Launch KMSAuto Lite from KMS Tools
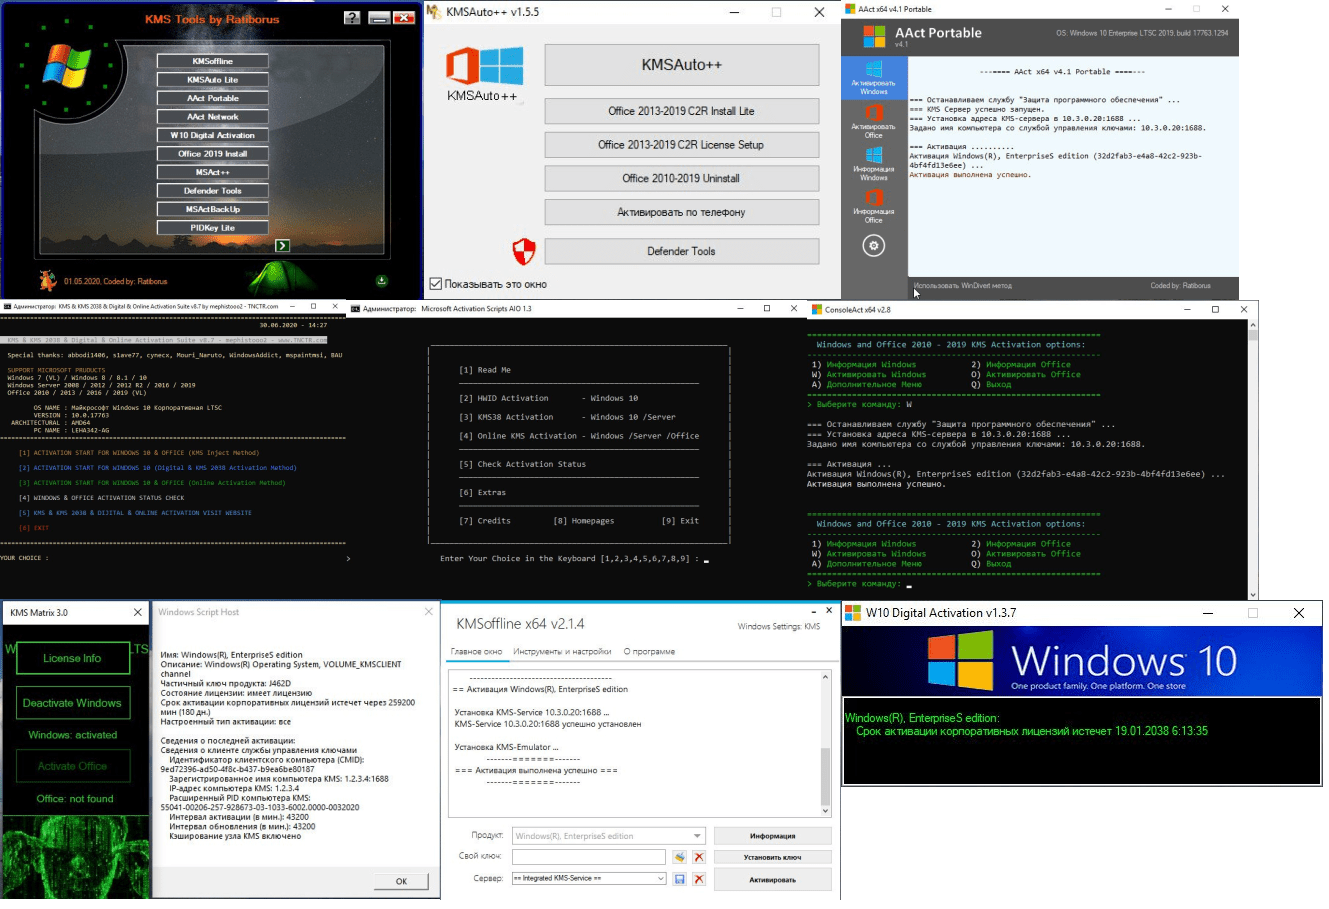1329x909 pixels. pyautogui.click(x=212, y=80)
